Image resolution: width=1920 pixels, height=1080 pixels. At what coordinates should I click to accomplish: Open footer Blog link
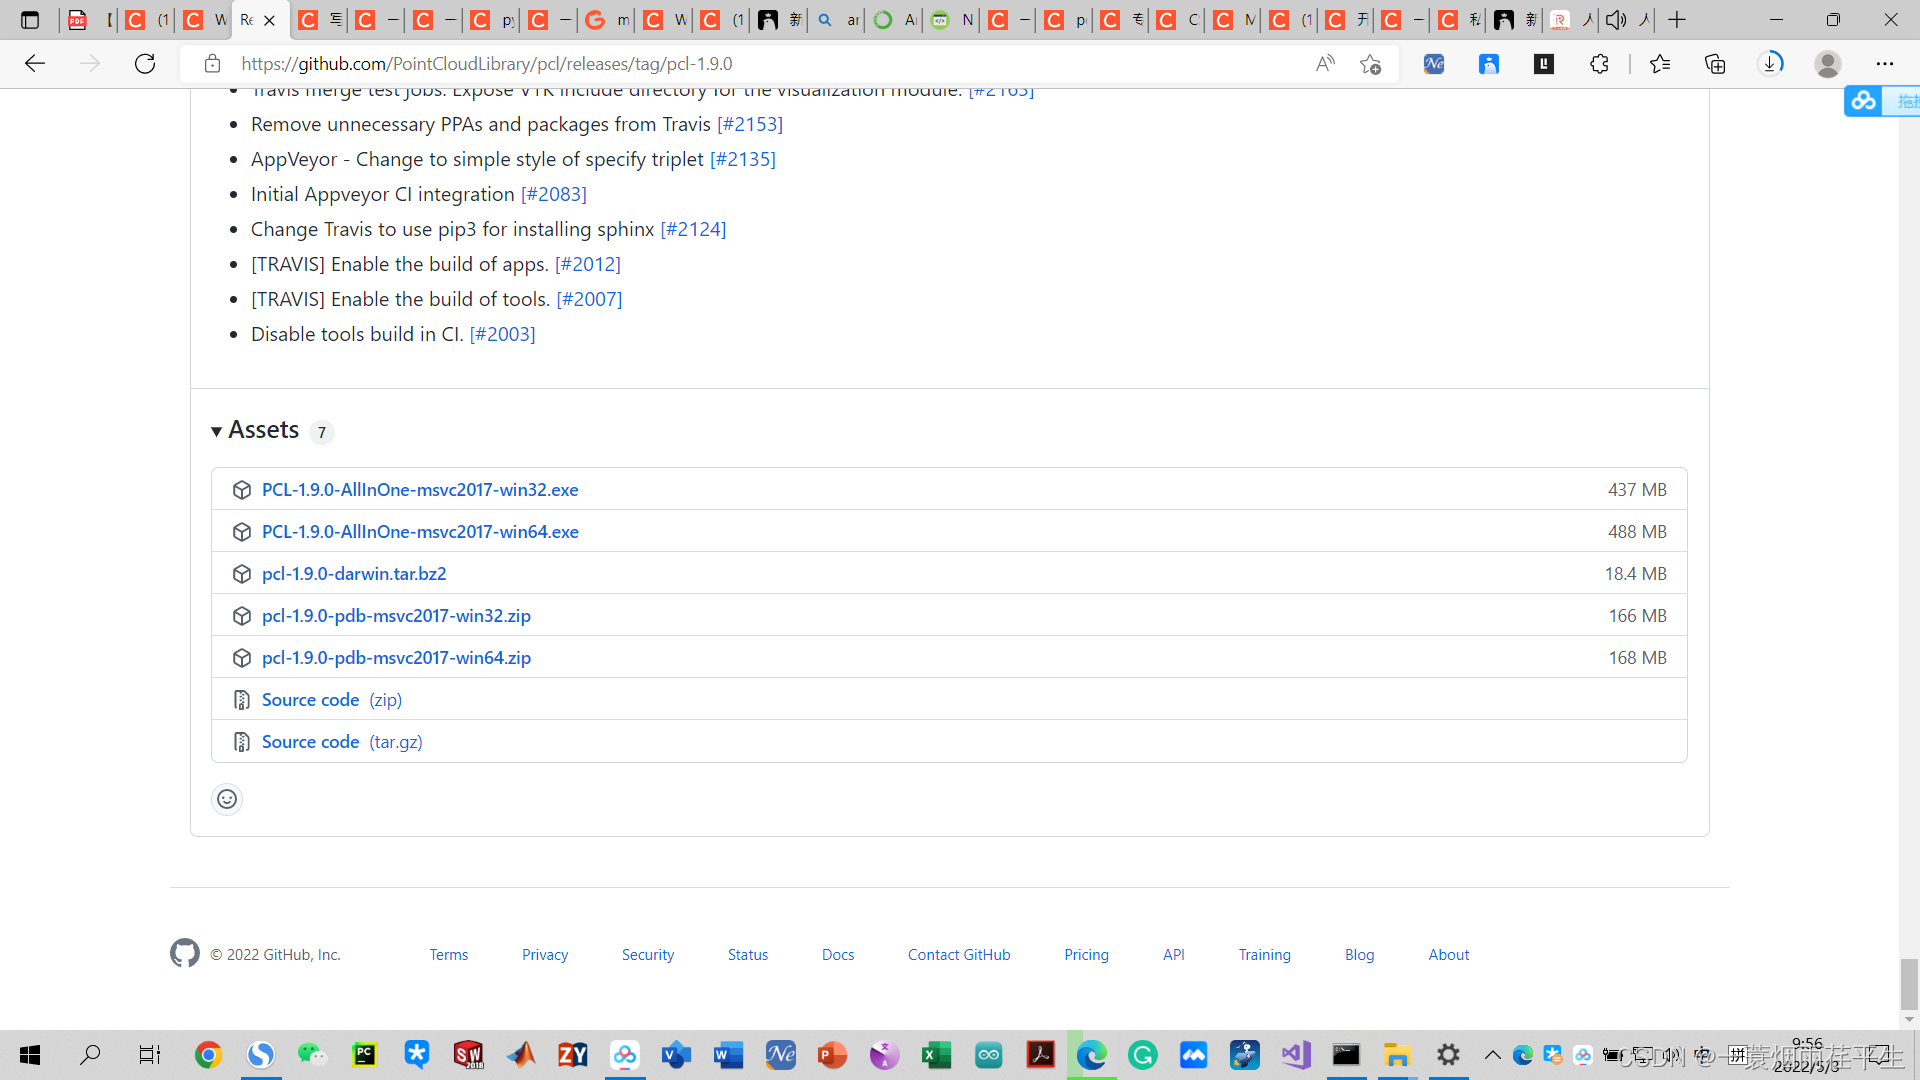(1360, 955)
